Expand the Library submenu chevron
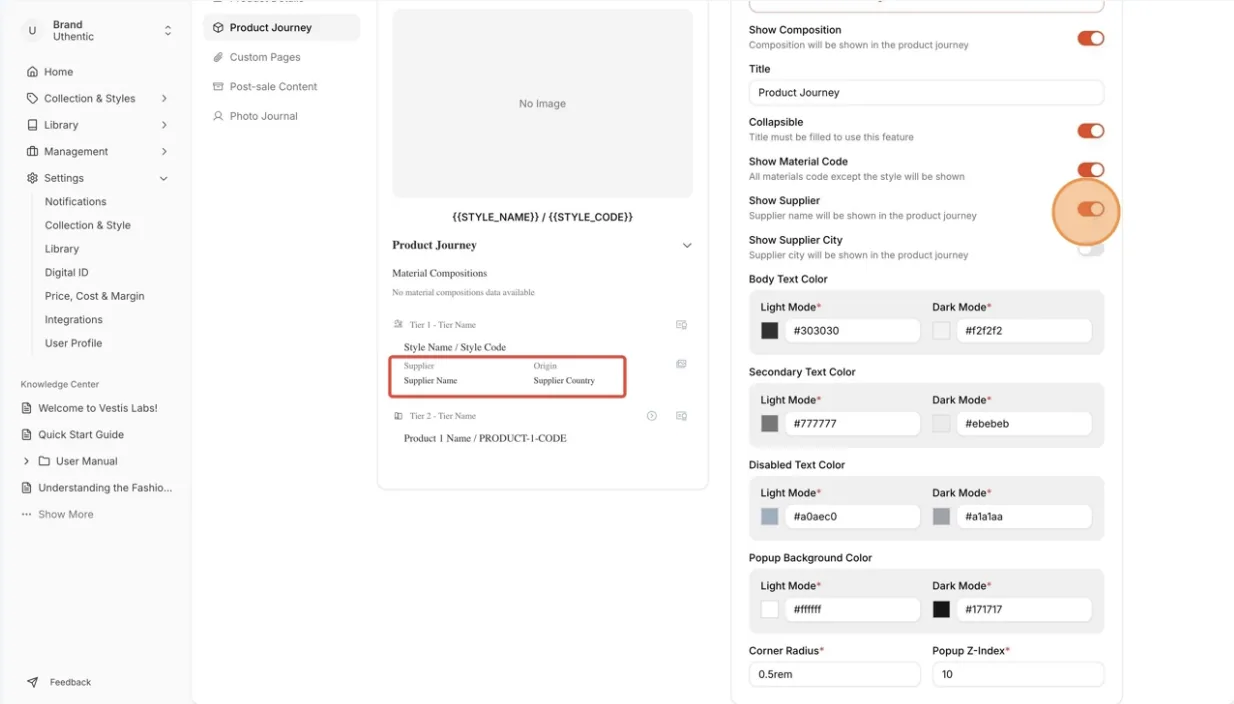Image resolution: width=1234 pixels, height=704 pixels. tap(164, 125)
